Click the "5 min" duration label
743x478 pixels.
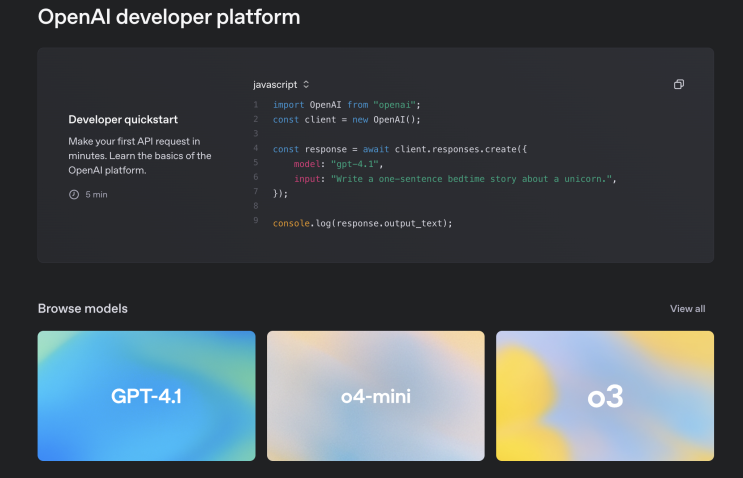pyautogui.click(x=96, y=195)
